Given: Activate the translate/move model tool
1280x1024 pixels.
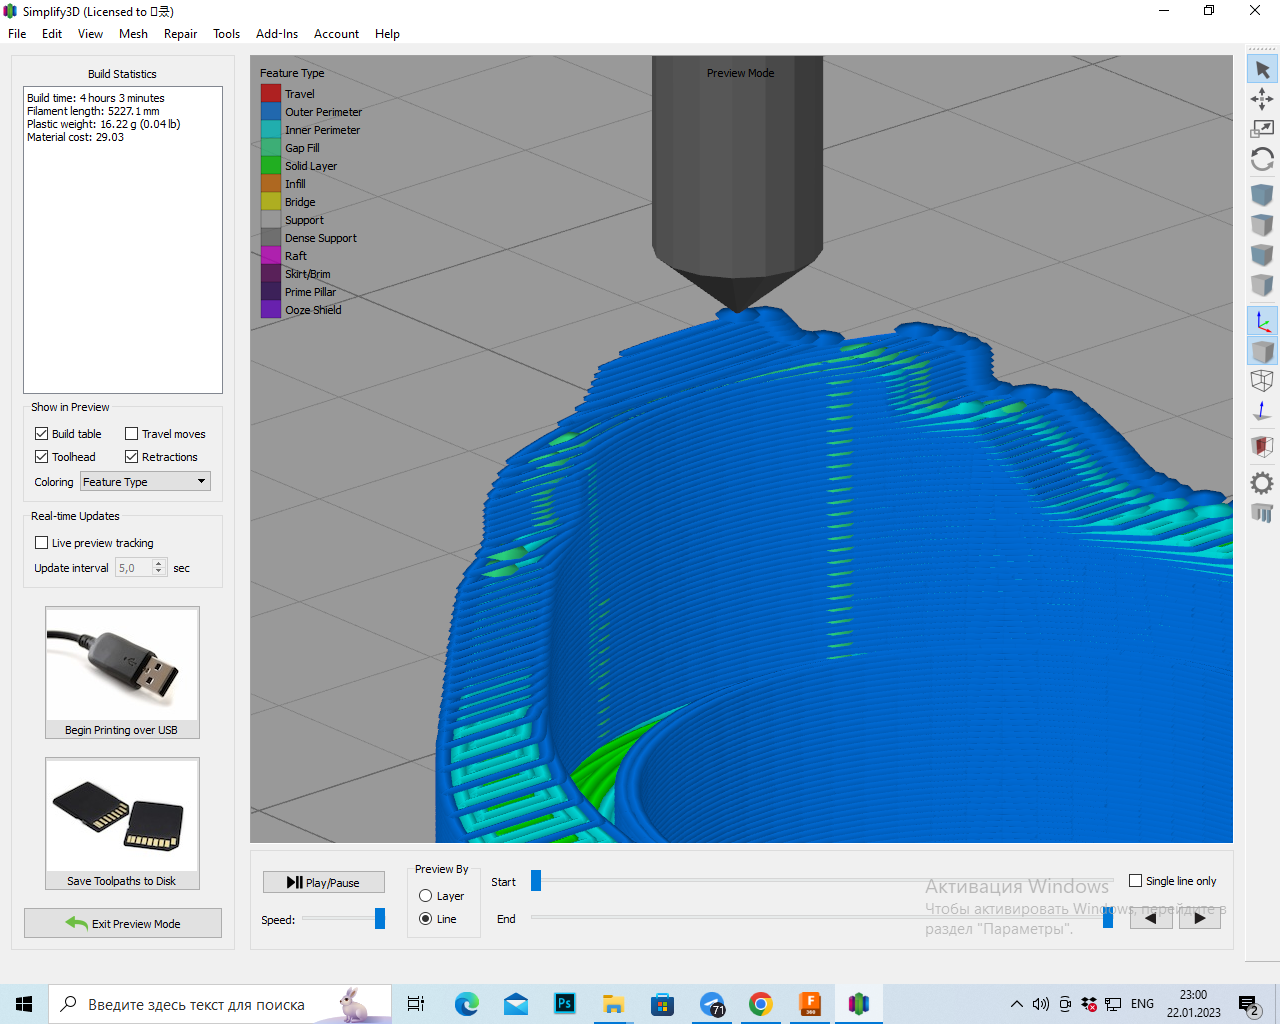Looking at the screenshot, I should (x=1262, y=99).
